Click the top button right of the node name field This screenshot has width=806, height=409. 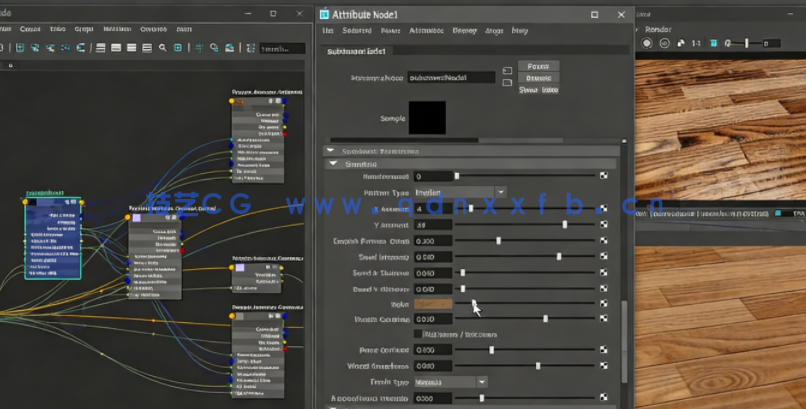click(538, 66)
